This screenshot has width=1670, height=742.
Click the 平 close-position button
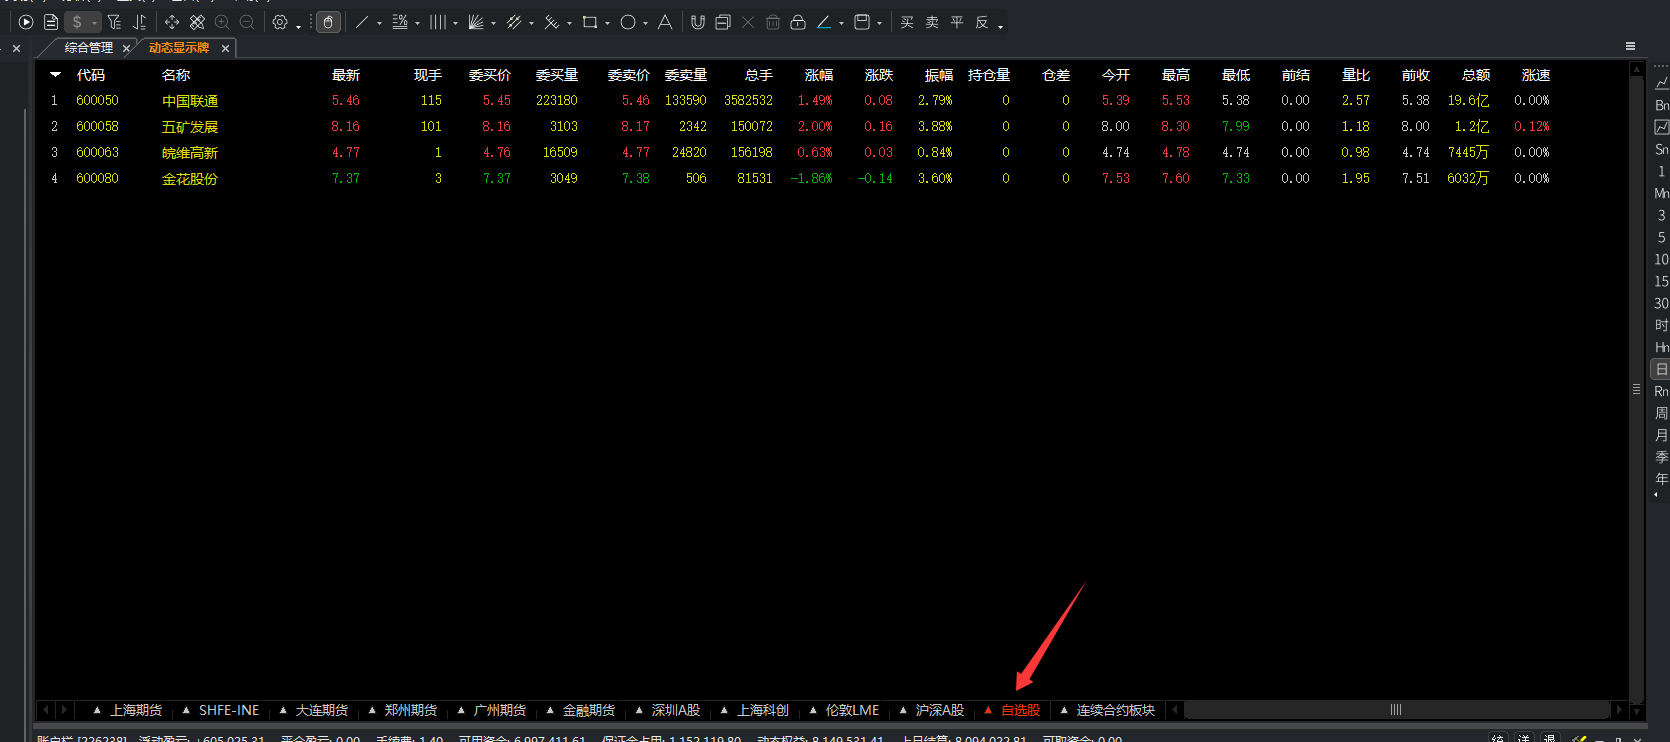click(957, 22)
